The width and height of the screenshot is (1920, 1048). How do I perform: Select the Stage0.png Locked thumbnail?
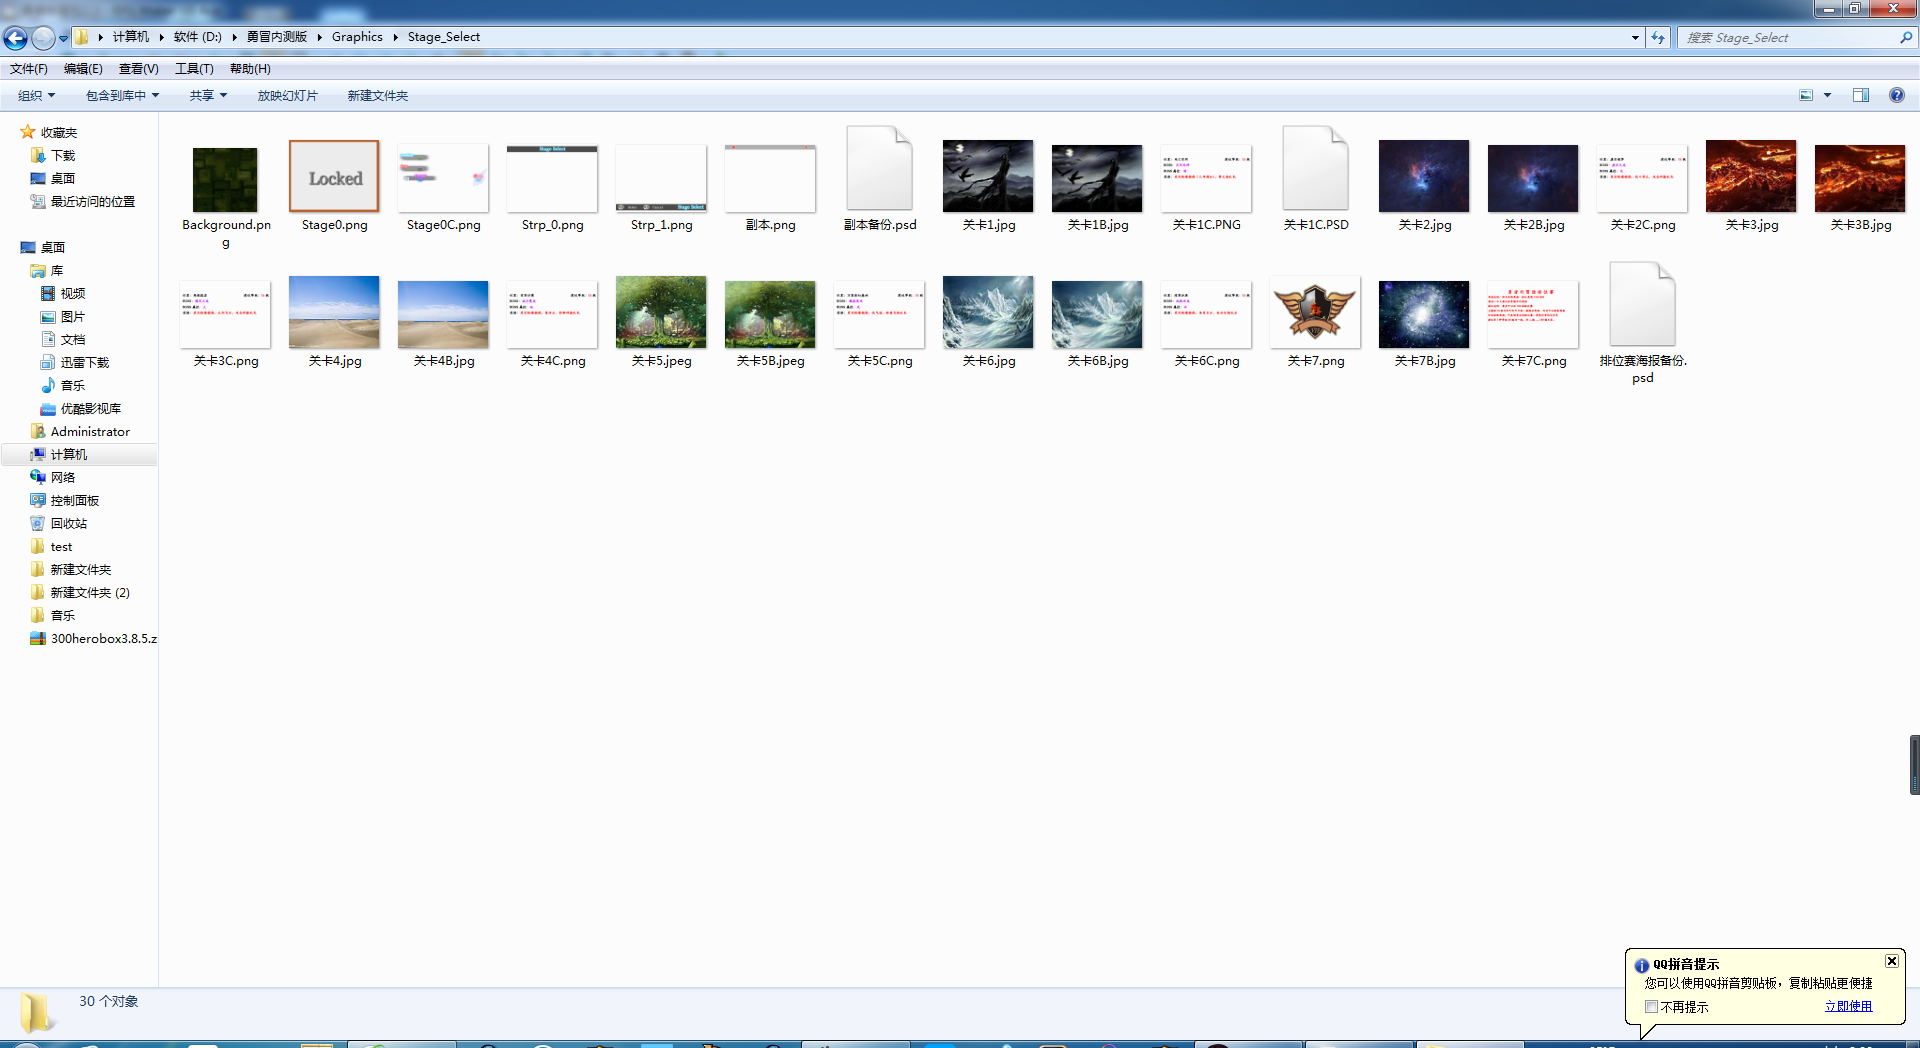[x=334, y=177]
